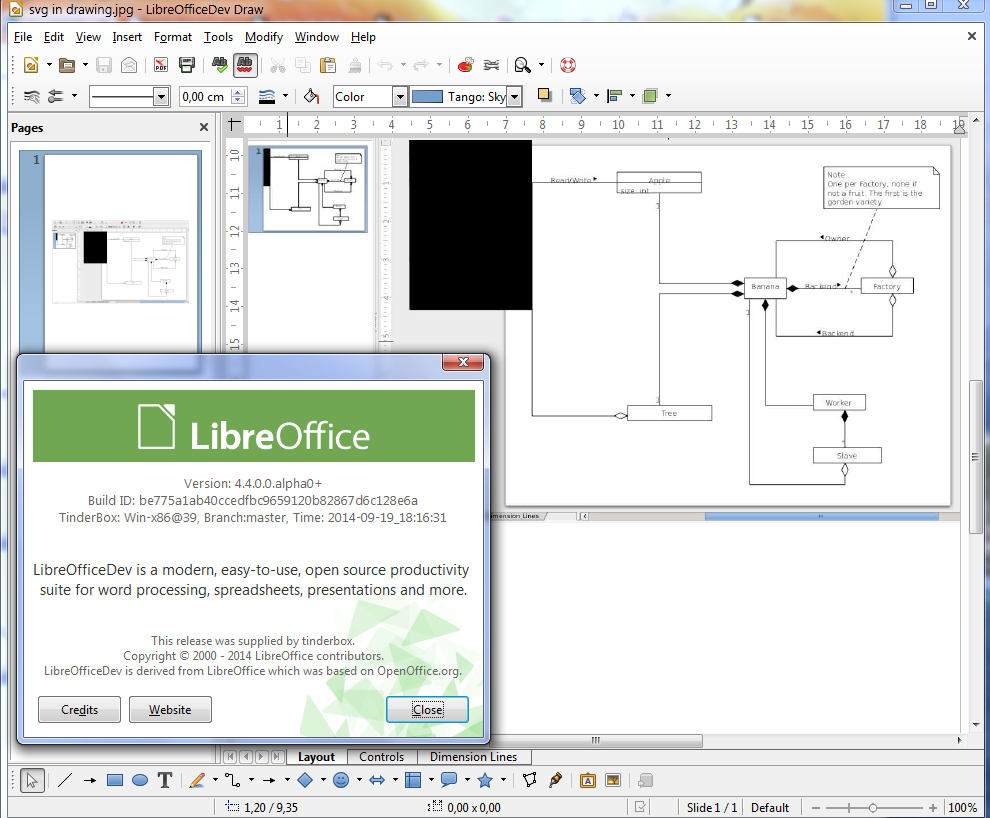Select the Ellipse drawing tool
Image resolution: width=990 pixels, height=818 pixels.
140,780
